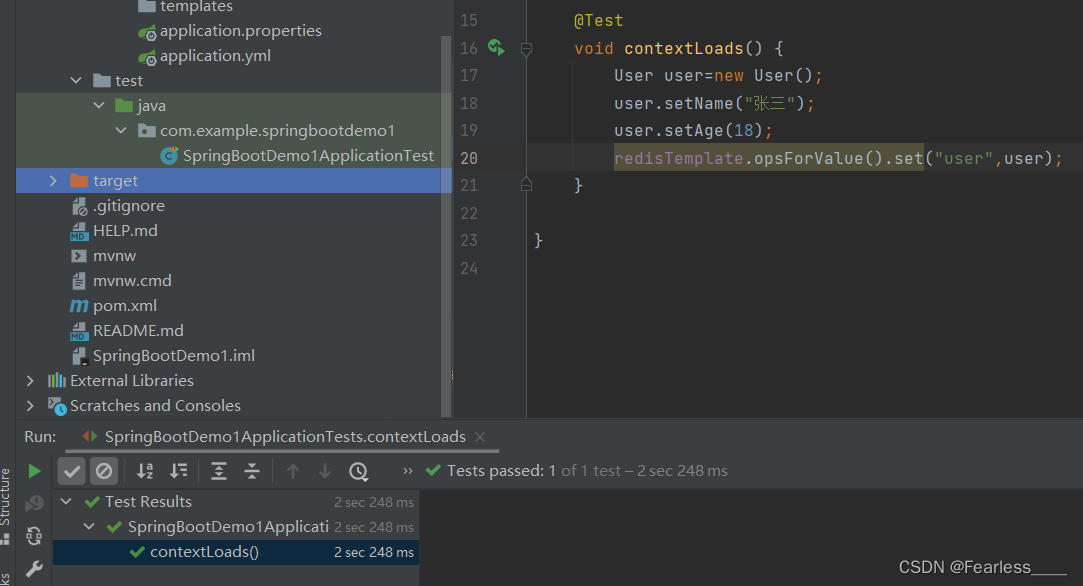The image size is (1083, 586).
Task: Expand all test results
Action: [219, 471]
